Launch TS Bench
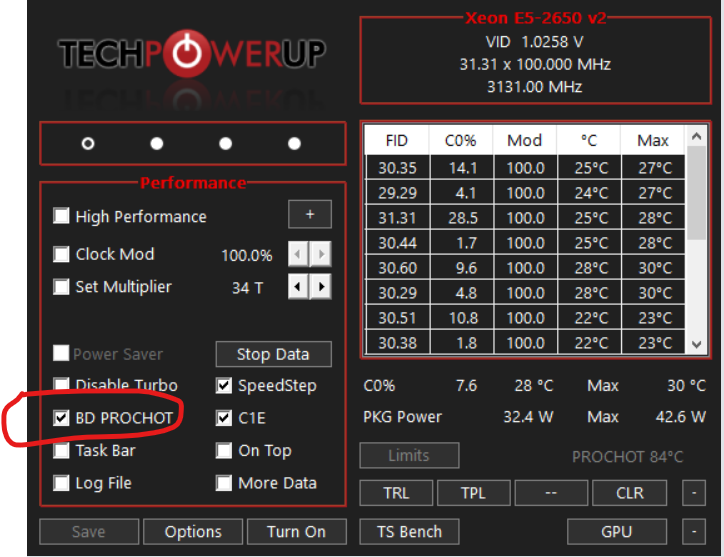The width and height of the screenshot is (724, 557). 410,532
